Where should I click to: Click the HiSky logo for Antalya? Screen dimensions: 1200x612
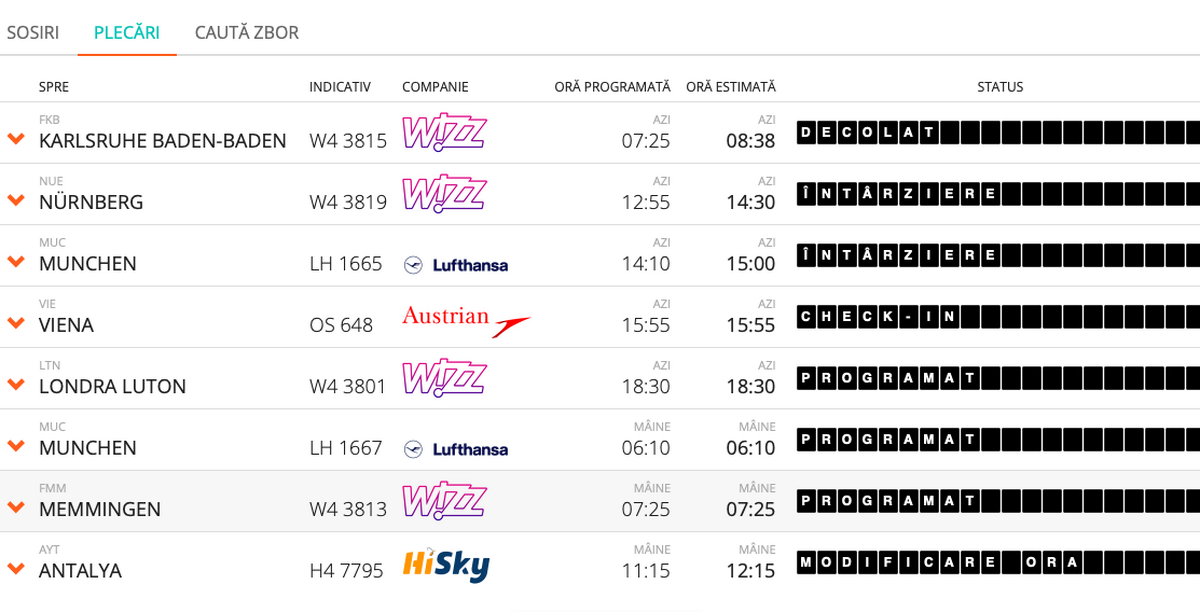tap(446, 565)
